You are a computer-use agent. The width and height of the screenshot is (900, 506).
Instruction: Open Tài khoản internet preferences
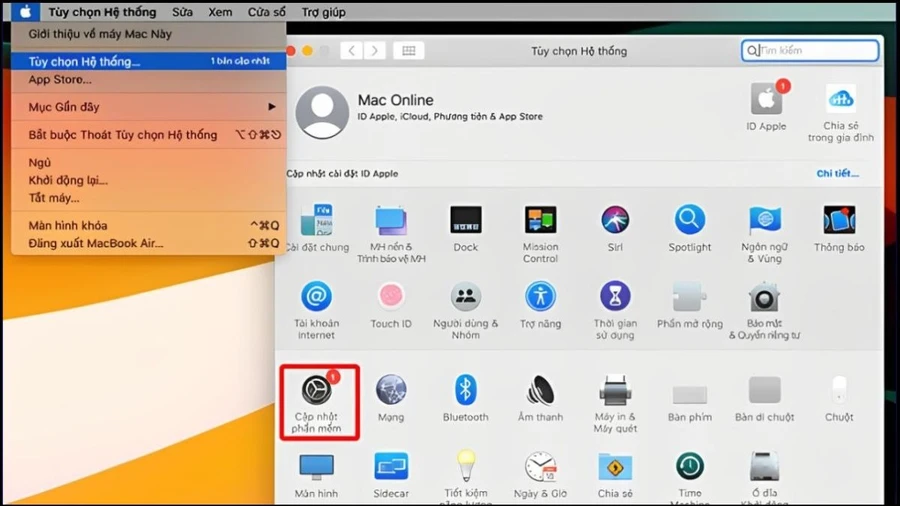pyautogui.click(x=316, y=310)
